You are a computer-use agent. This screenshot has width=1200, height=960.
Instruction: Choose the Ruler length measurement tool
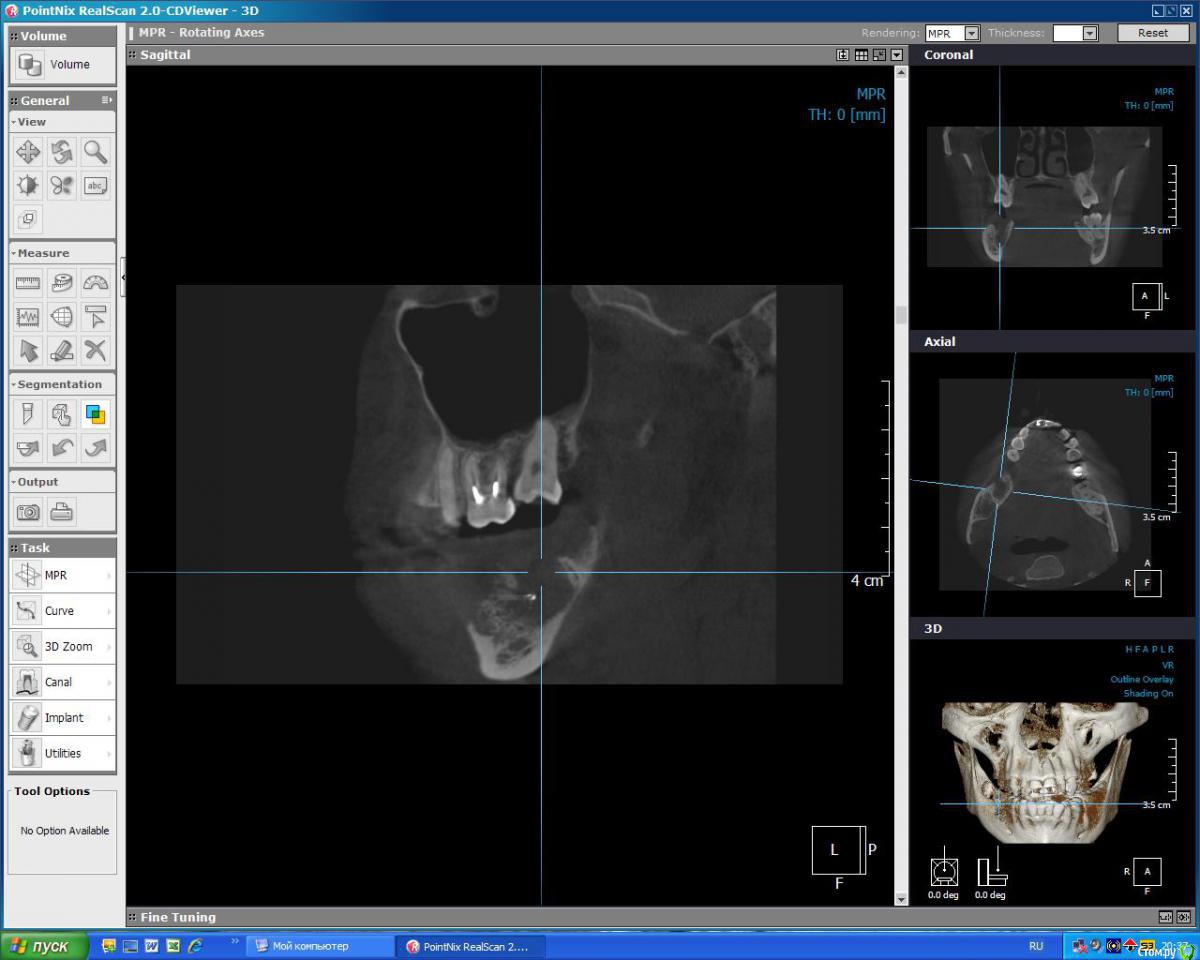pos(28,283)
